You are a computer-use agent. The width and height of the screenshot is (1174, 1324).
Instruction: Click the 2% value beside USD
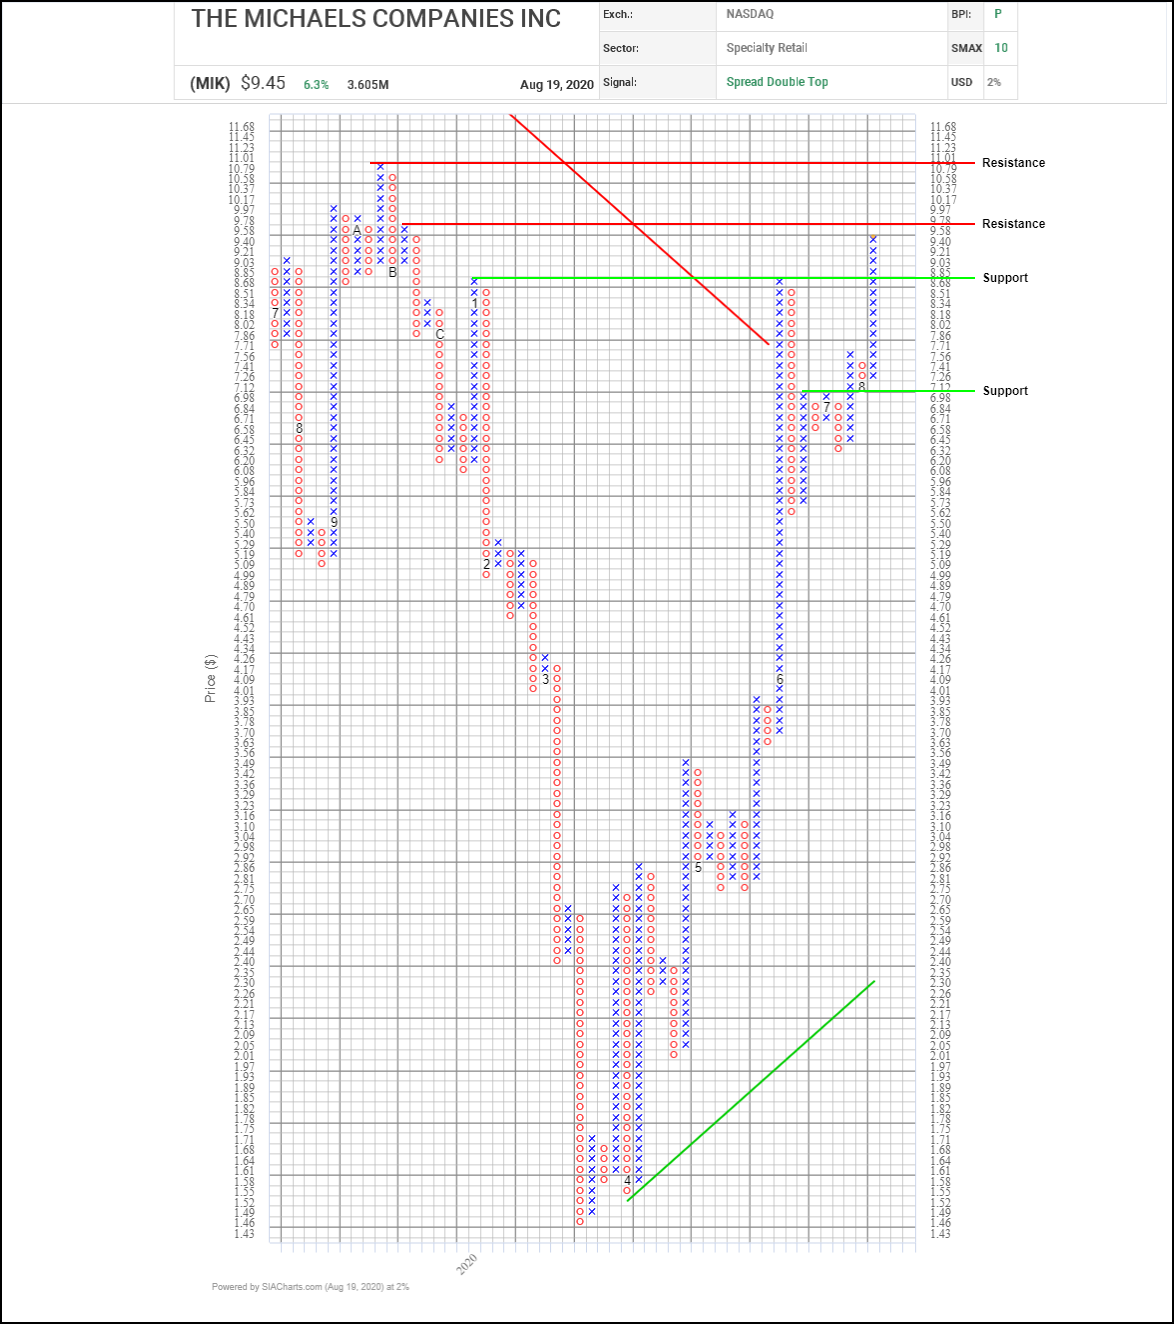tap(994, 82)
